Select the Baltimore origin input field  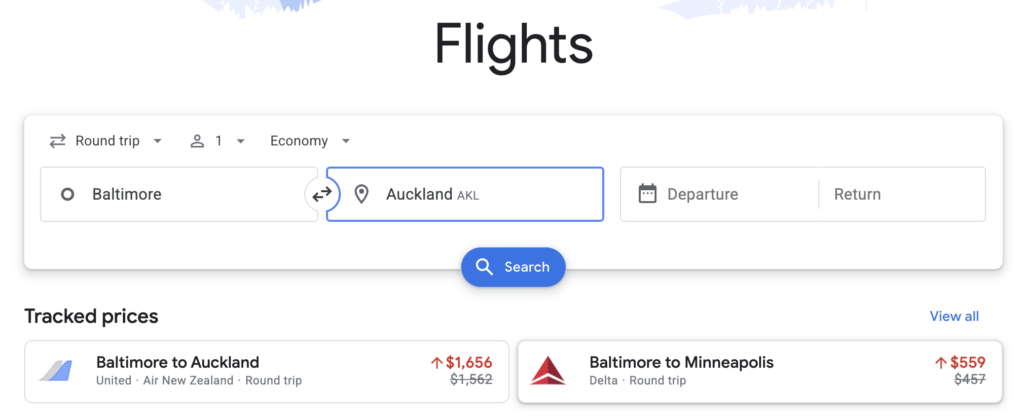(179, 194)
